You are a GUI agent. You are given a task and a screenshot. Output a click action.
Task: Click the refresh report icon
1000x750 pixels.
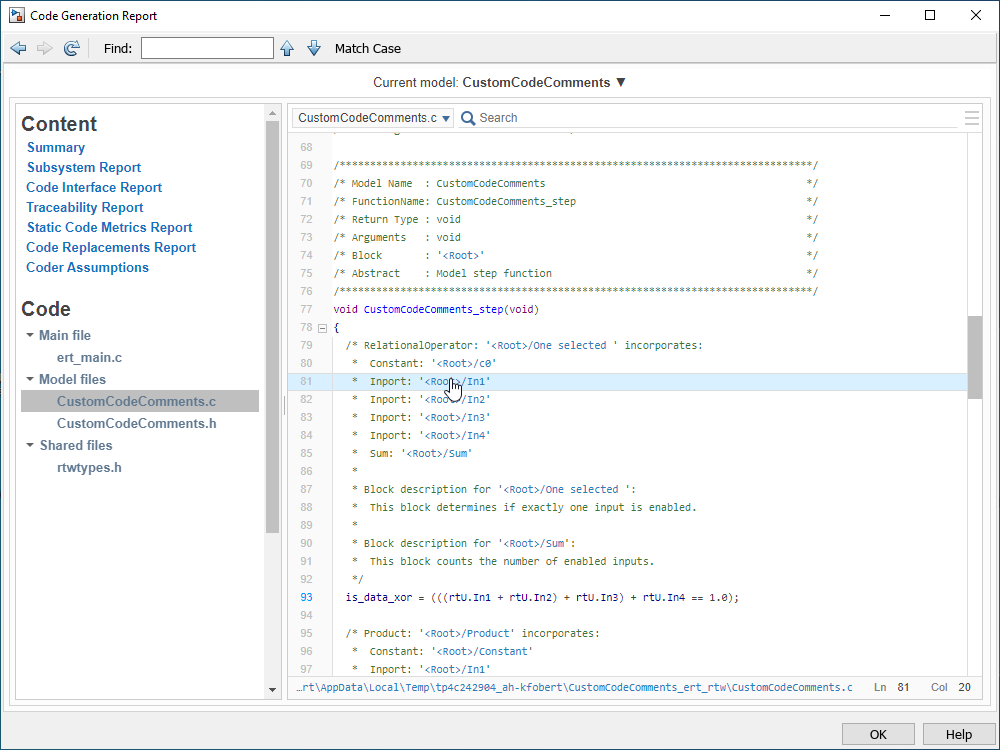[71, 48]
